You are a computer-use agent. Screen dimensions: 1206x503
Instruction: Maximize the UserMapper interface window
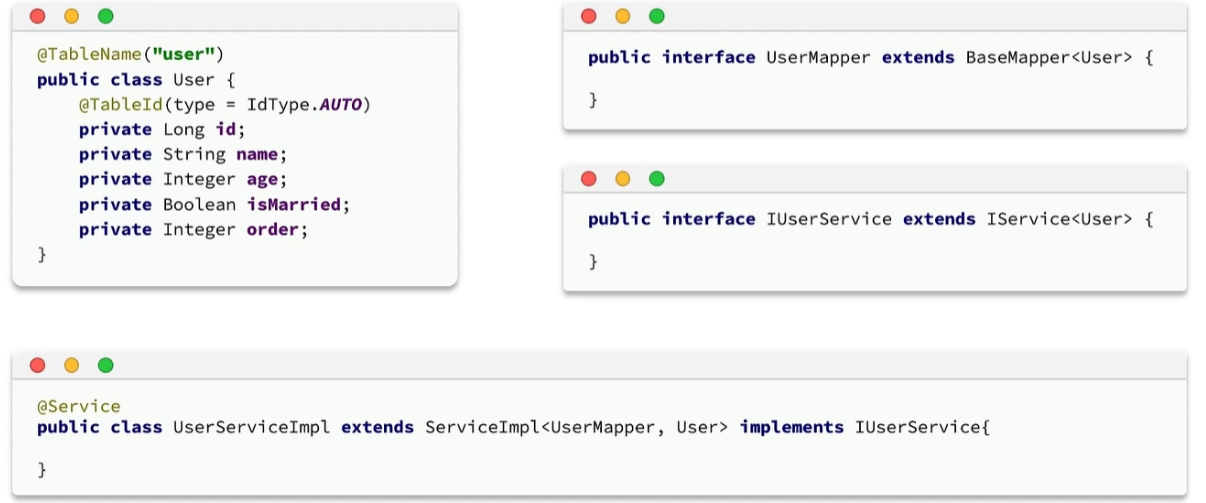point(657,16)
